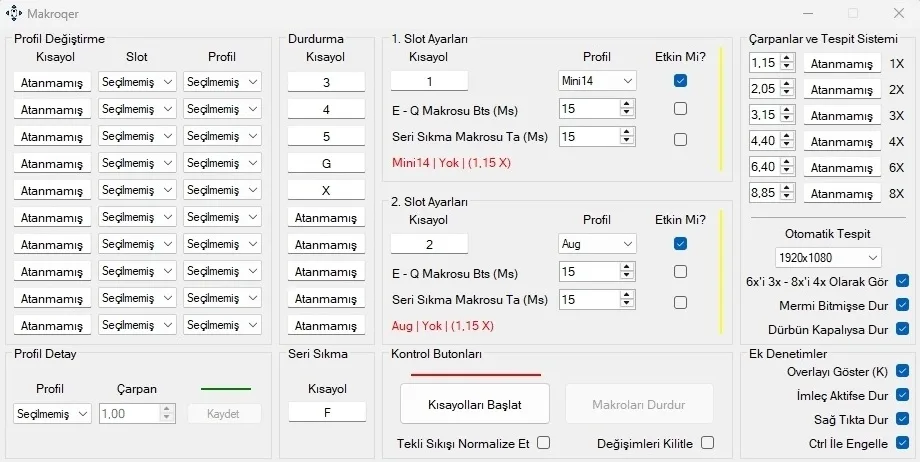Toggle the Mermi Bitmişse Dur checkbox
This screenshot has width=920, height=462.
(903, 304)
